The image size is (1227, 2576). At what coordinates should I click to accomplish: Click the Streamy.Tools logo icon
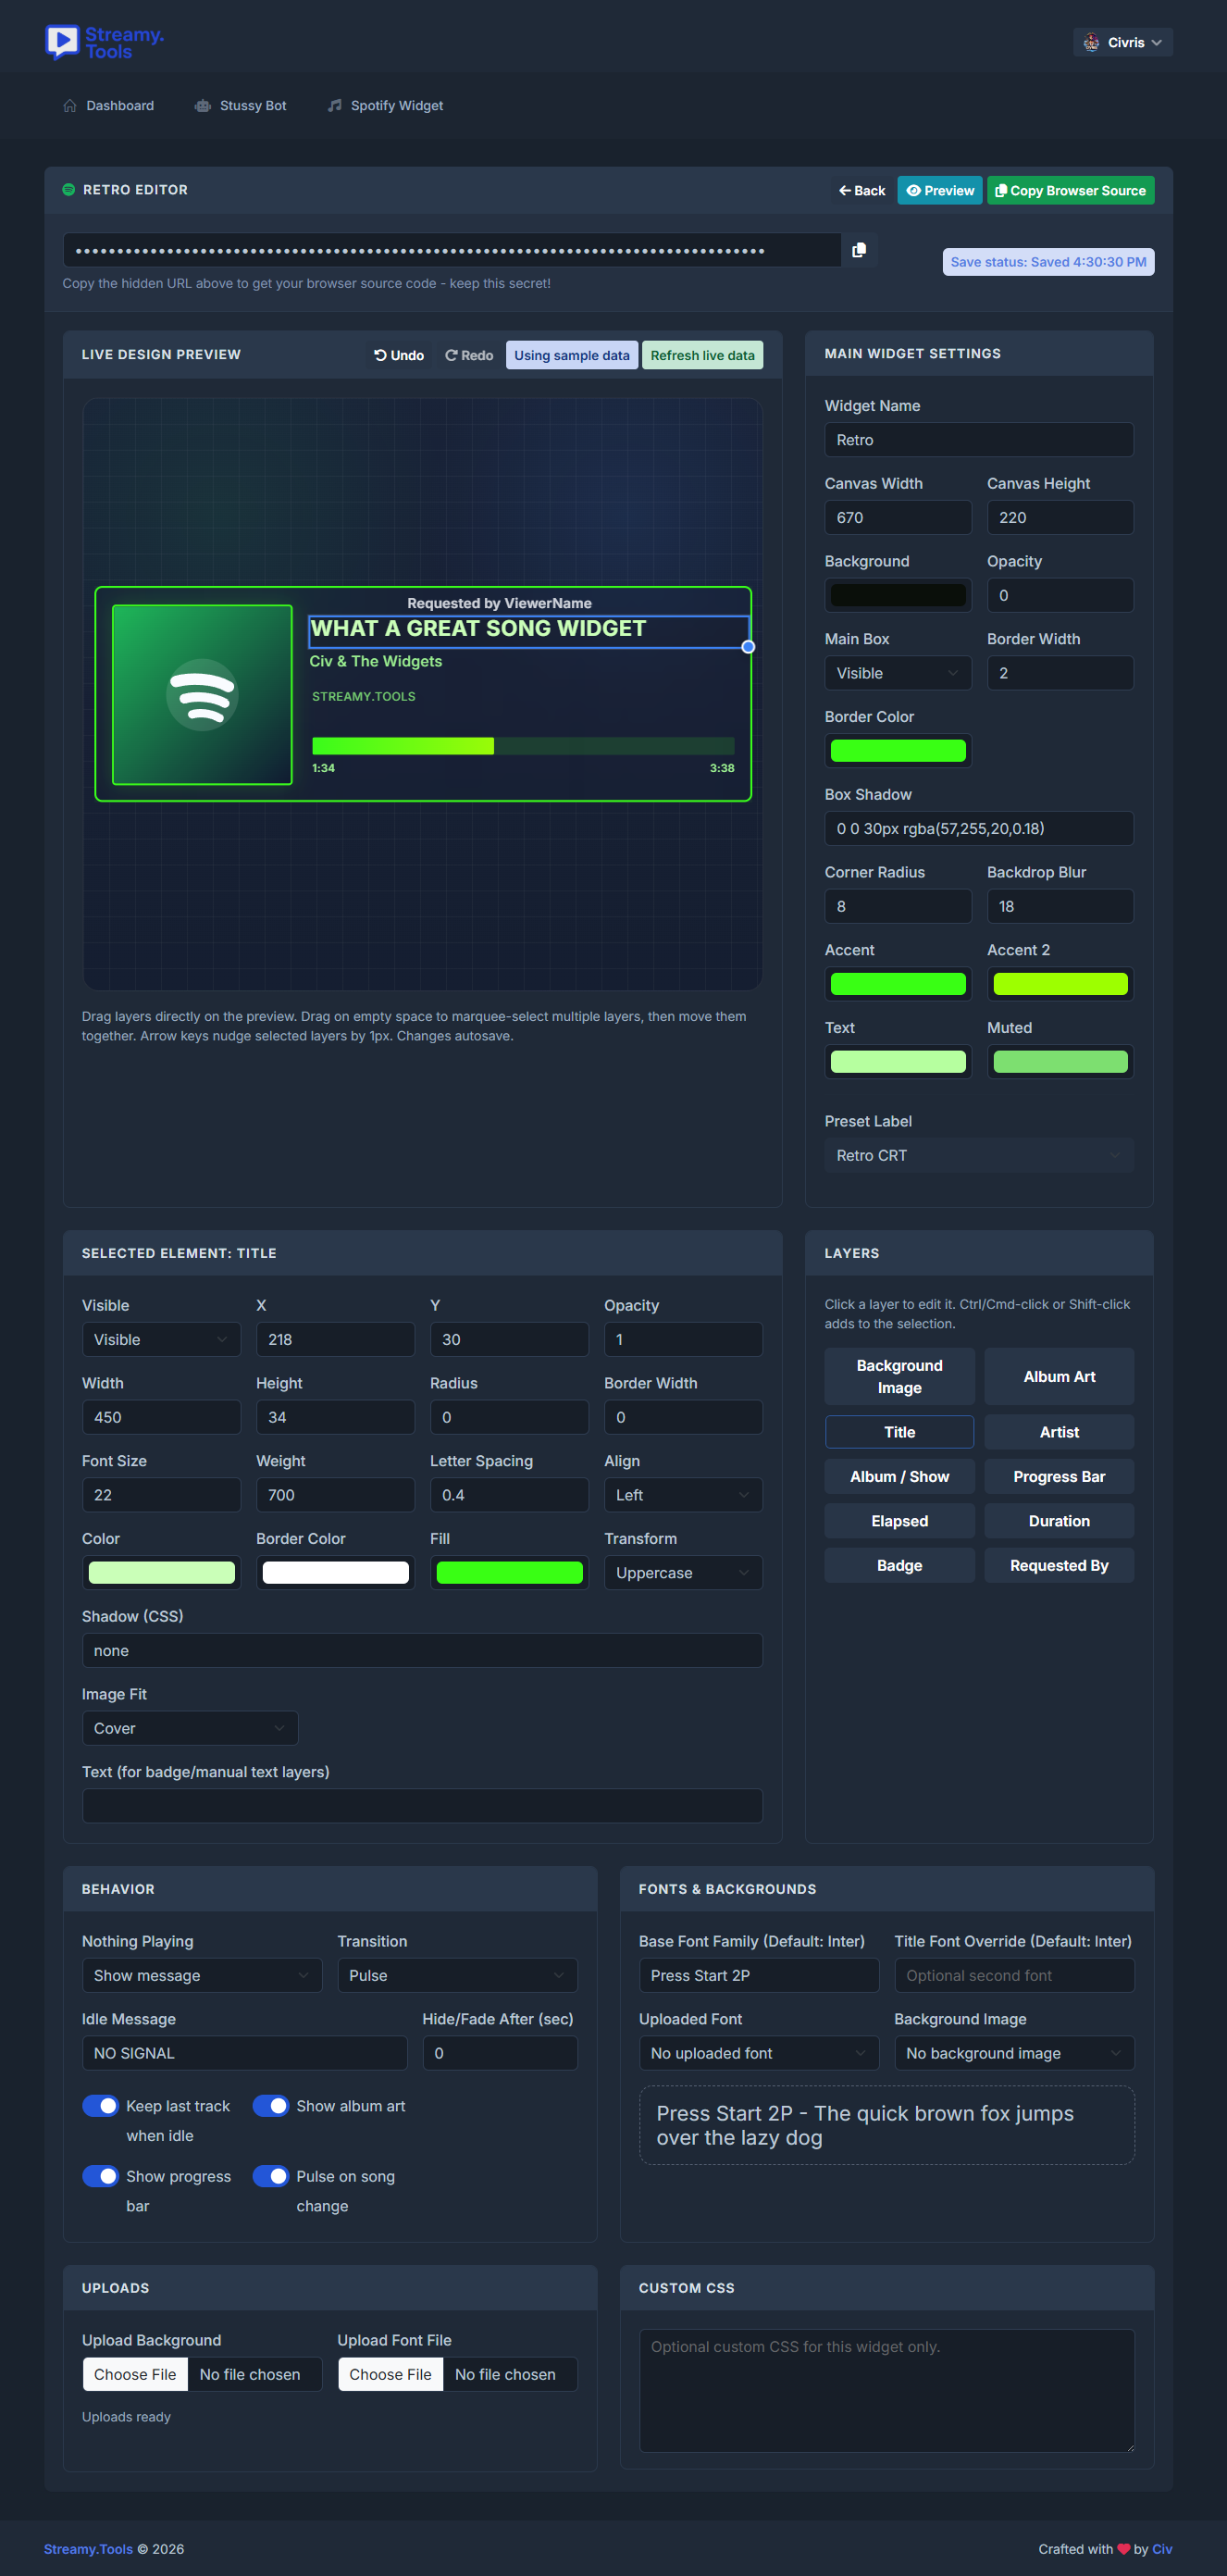tap(62, 42)
